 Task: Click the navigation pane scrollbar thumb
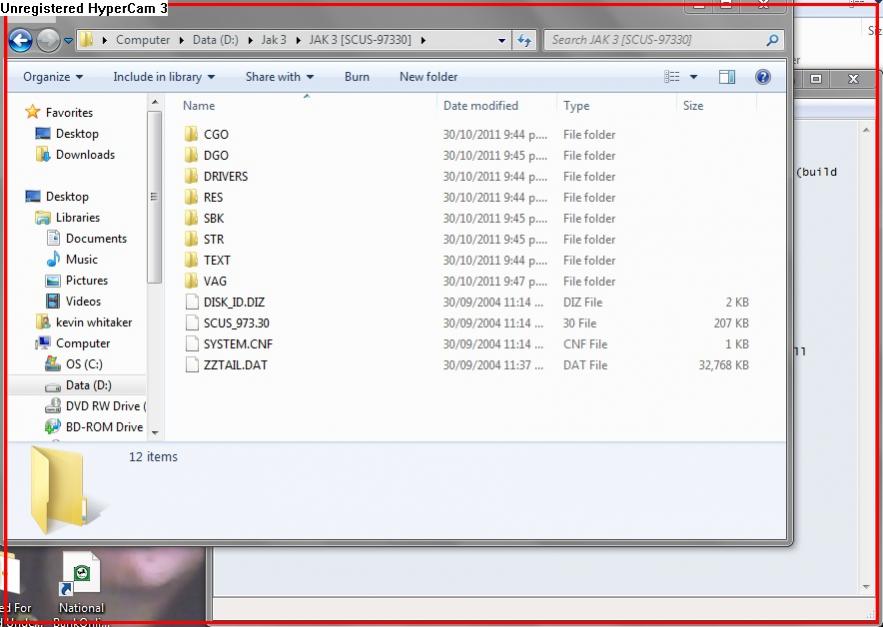(154, 197)
